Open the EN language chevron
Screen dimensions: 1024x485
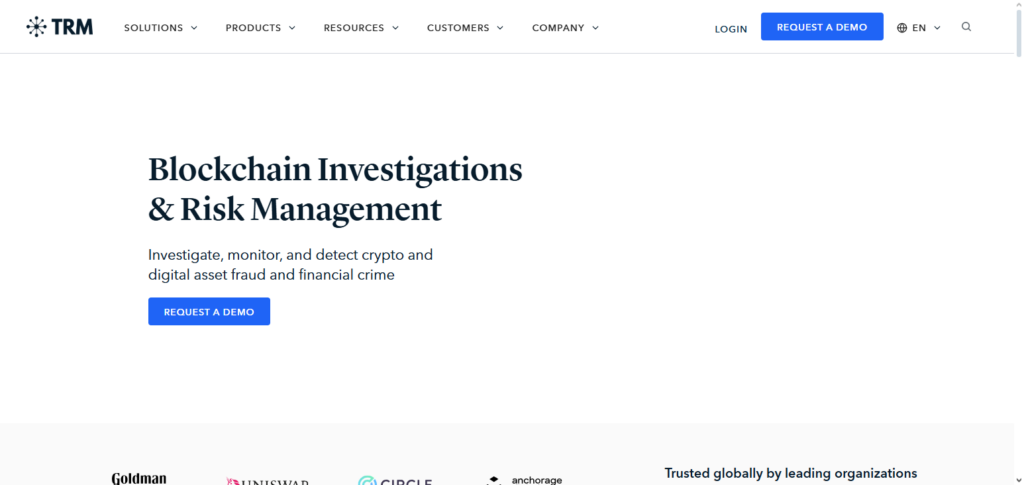[937, 28]
